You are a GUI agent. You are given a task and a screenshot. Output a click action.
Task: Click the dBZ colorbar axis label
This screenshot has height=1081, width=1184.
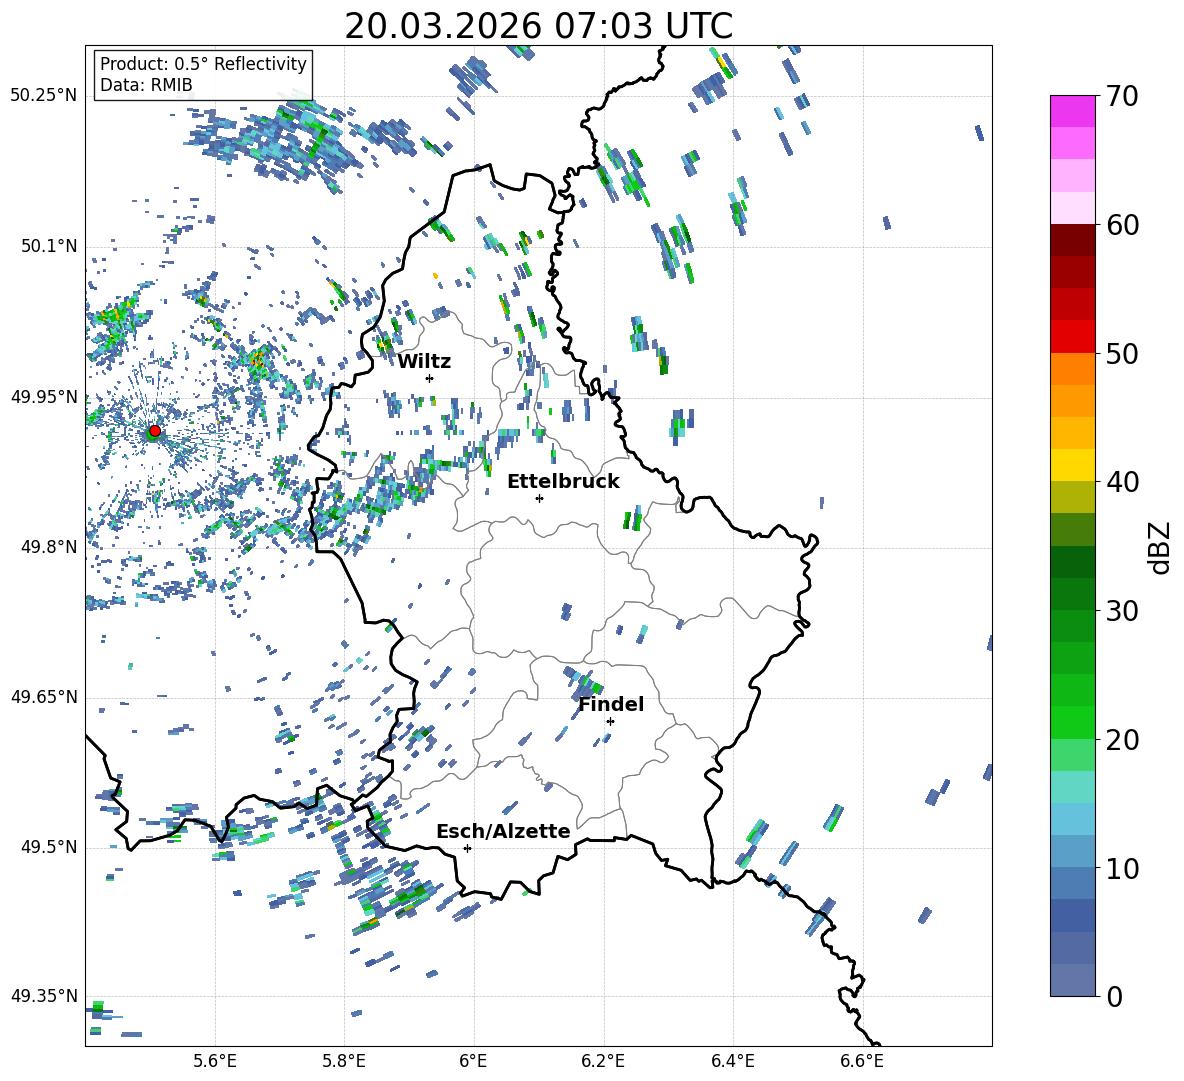(x=1160, y=547)
